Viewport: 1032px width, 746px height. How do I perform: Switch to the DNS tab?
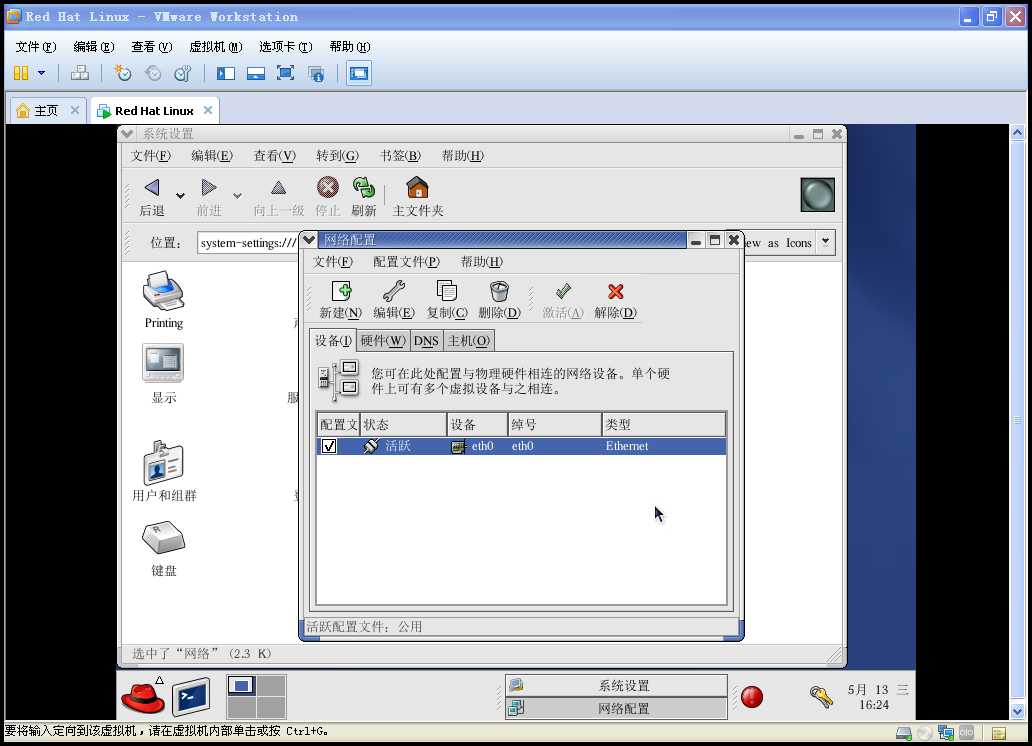tap(426, 340)
